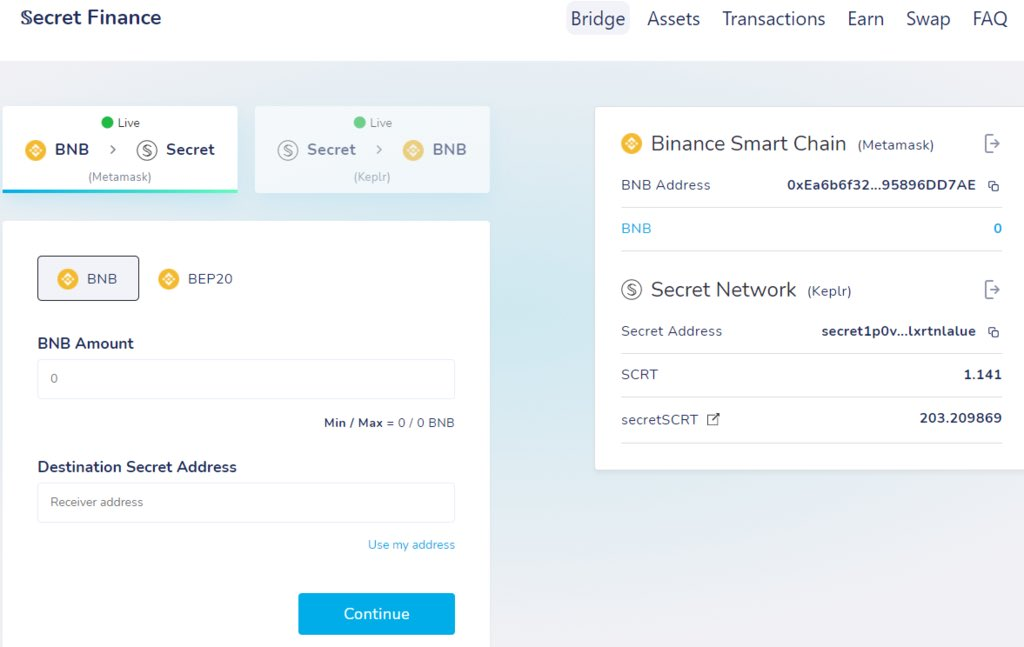
Task: Click the BNB coin icon in BNB tab
Action: pyautogui.click(x=35, y=150)
